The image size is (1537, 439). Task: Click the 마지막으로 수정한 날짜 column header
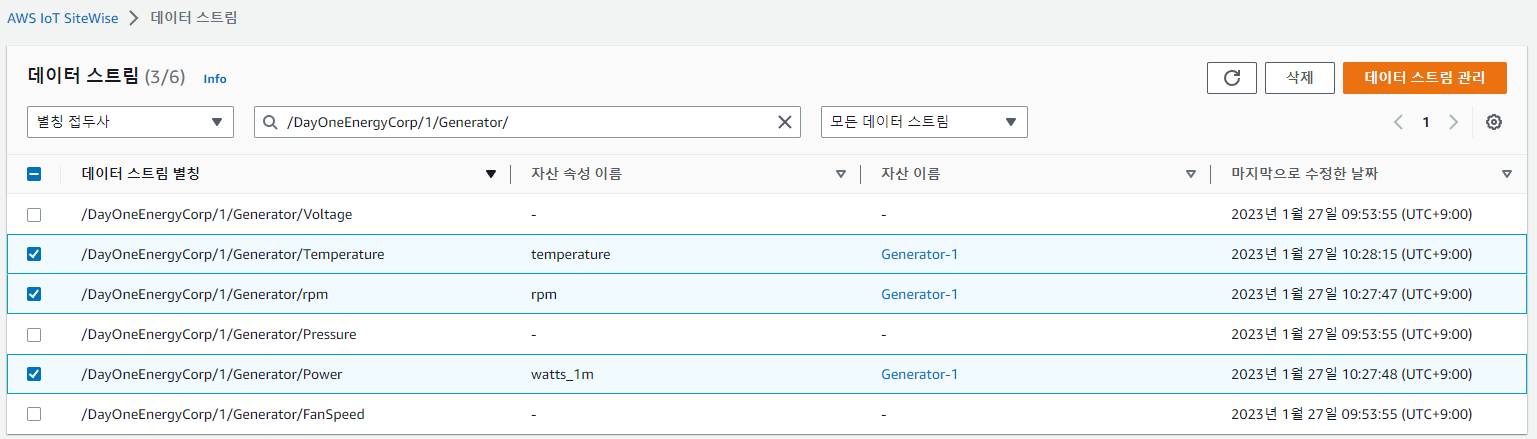[x=1305, y=174]
